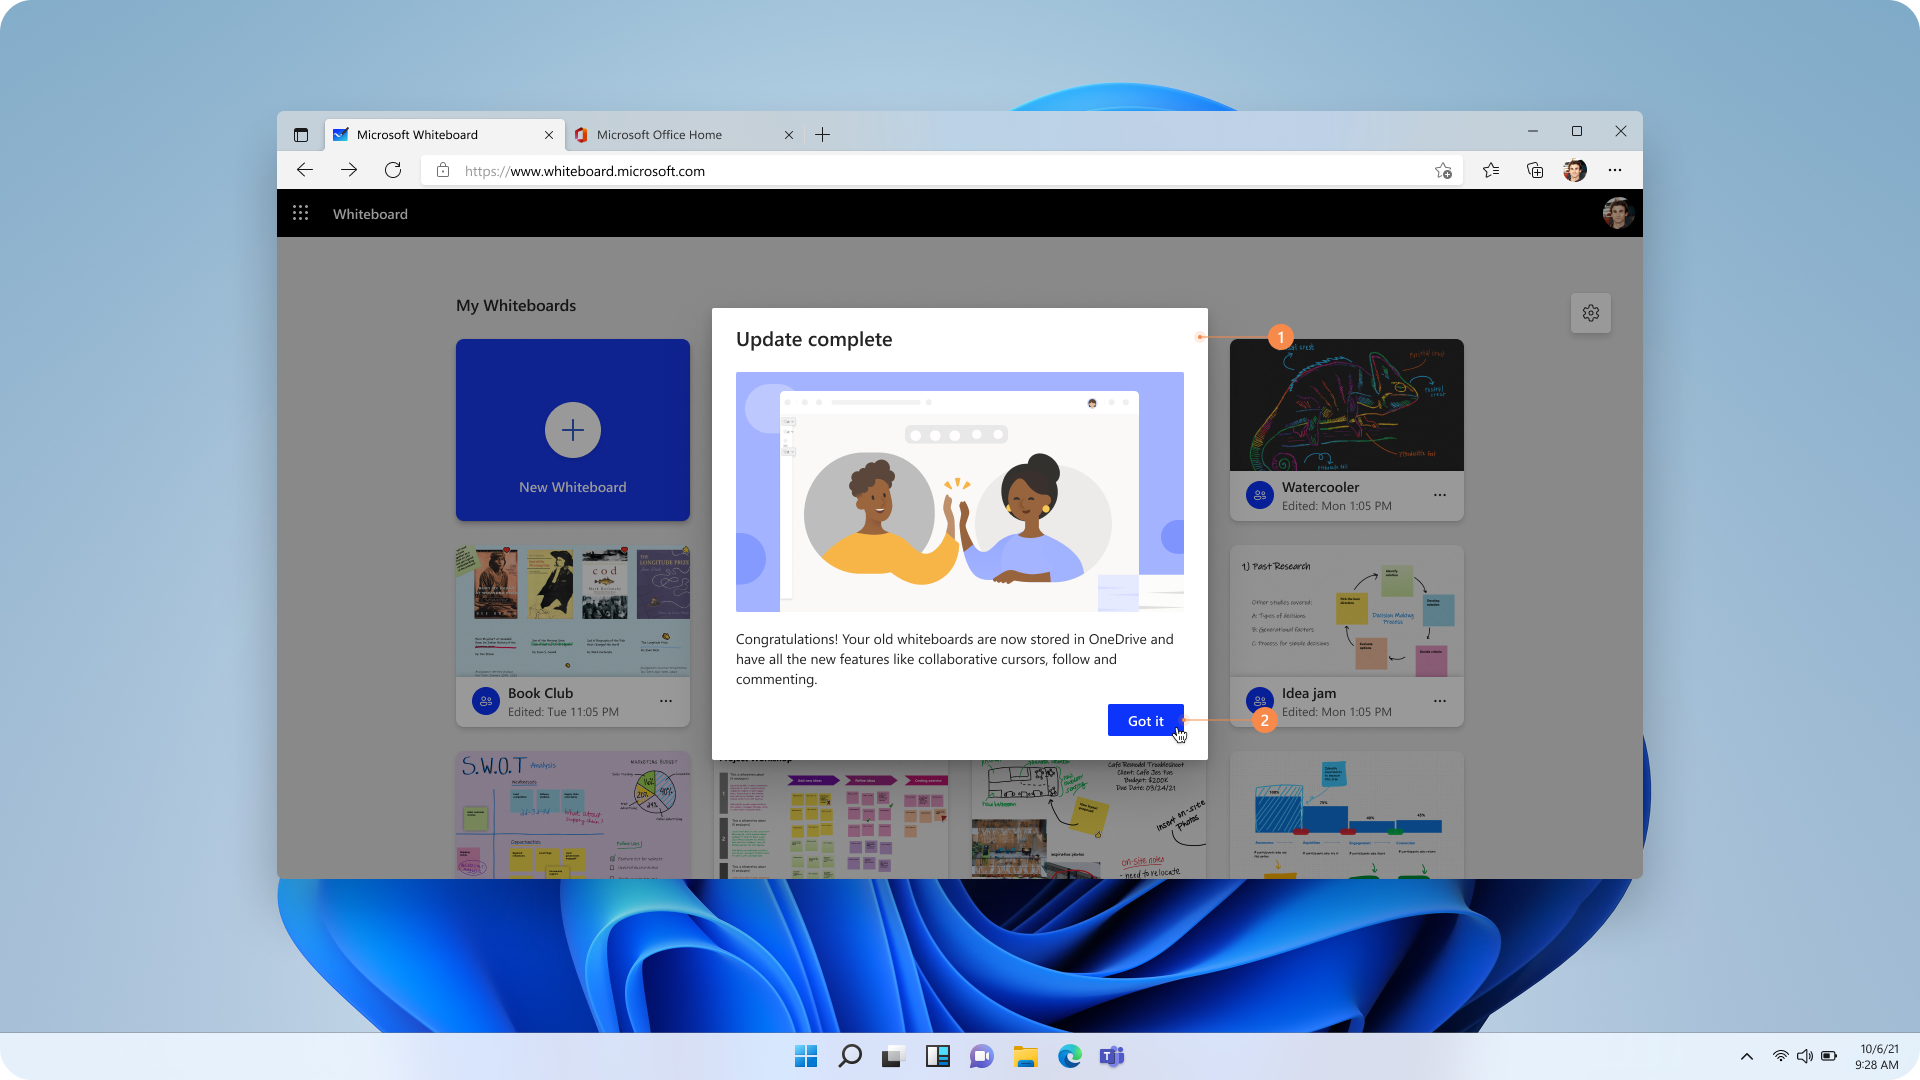Click the browser refresh icon
Viewport: 1920px width, 1080px height.
(x=393, y=170)
